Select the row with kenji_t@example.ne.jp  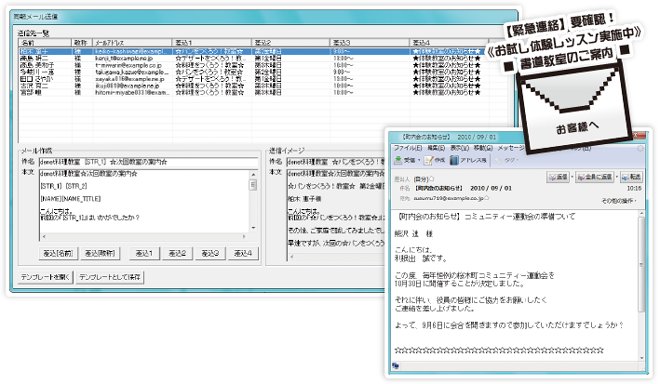(264, 58)
